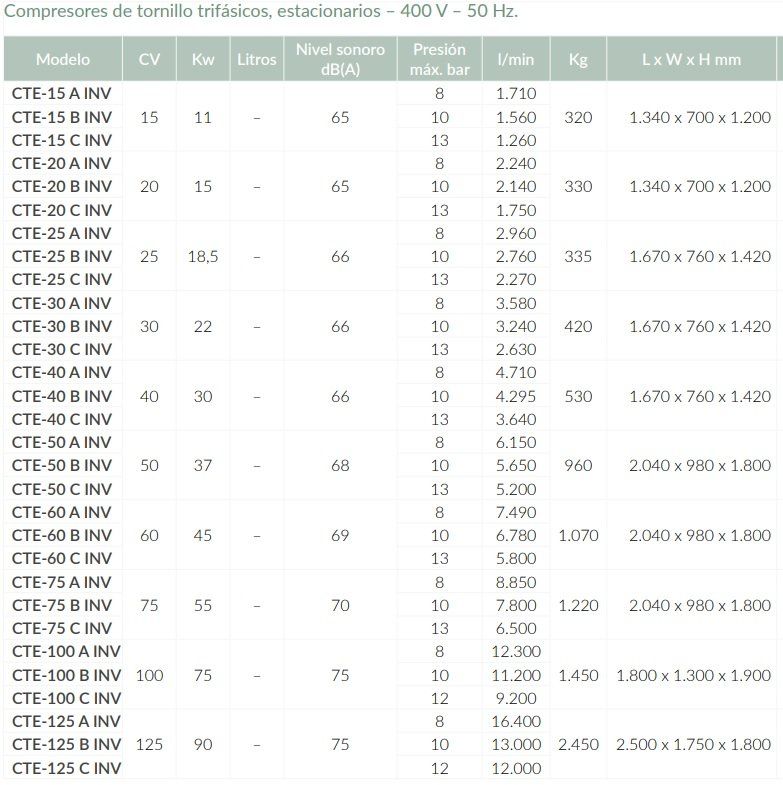This screenshot has height=785, width=783.
Task: Select the Presión máx. bar header
Action: pyautogui.click(x=440, y=59)
